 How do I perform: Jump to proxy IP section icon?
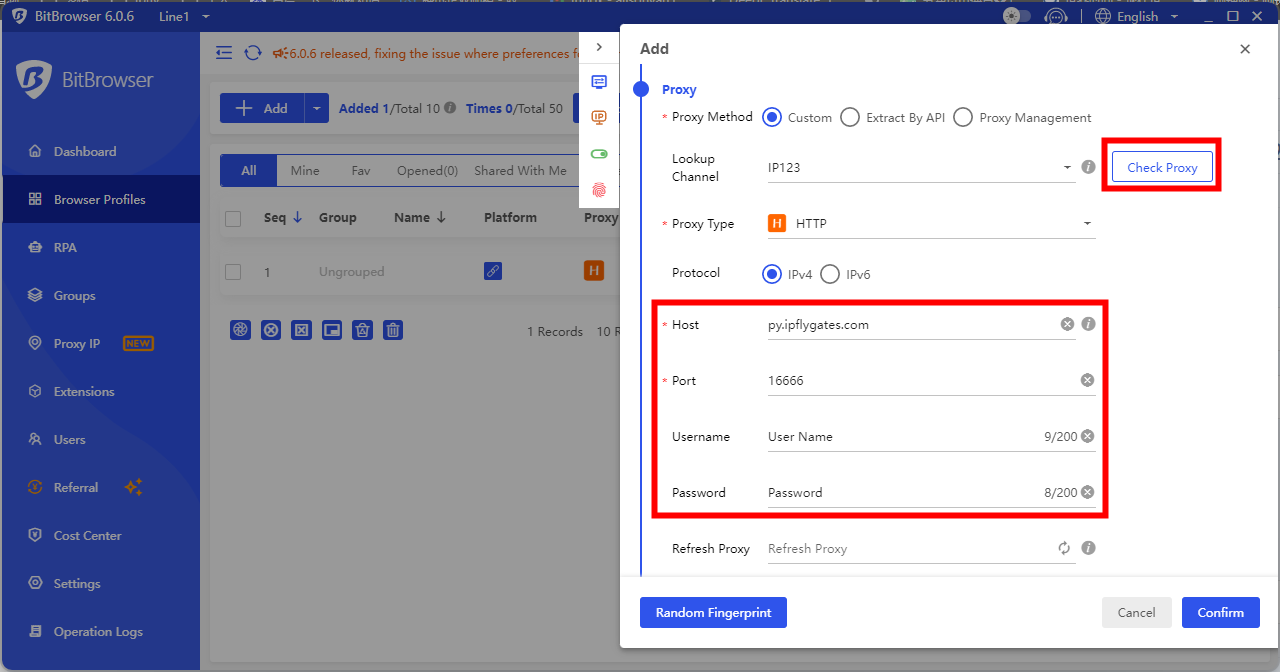[599, 117]
